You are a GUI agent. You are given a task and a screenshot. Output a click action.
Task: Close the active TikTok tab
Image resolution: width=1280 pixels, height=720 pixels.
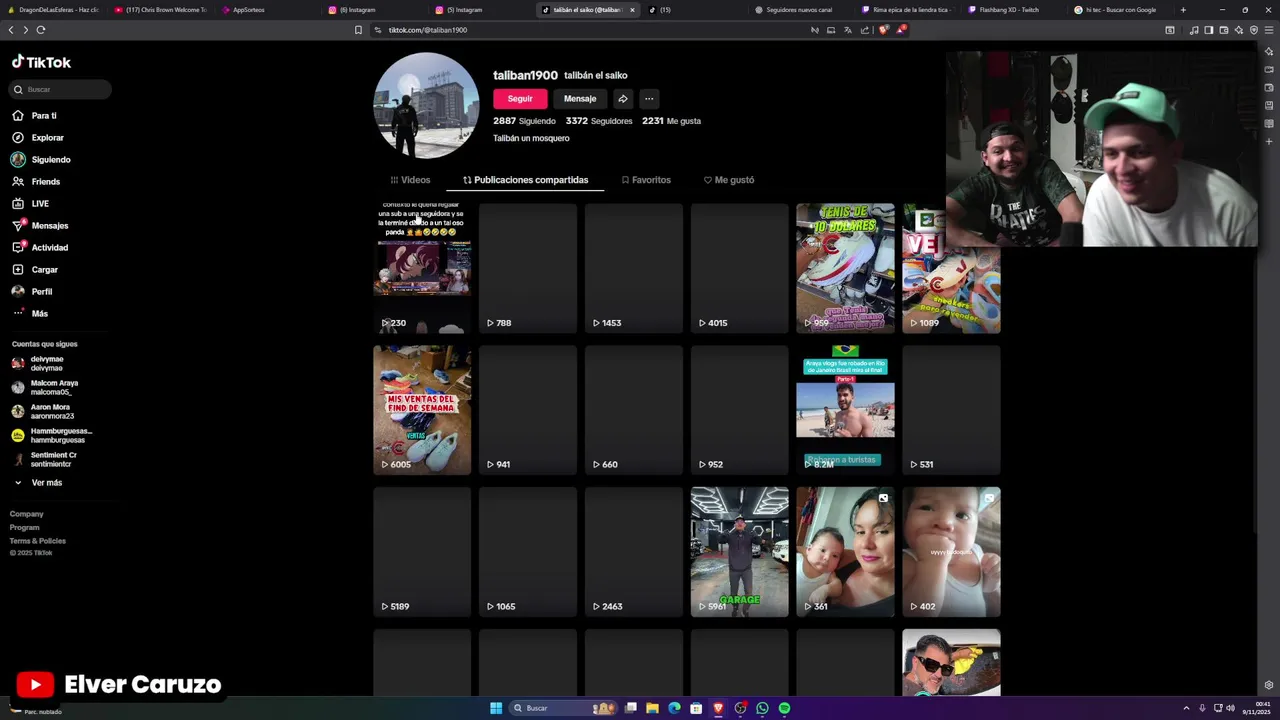point(632,10)
